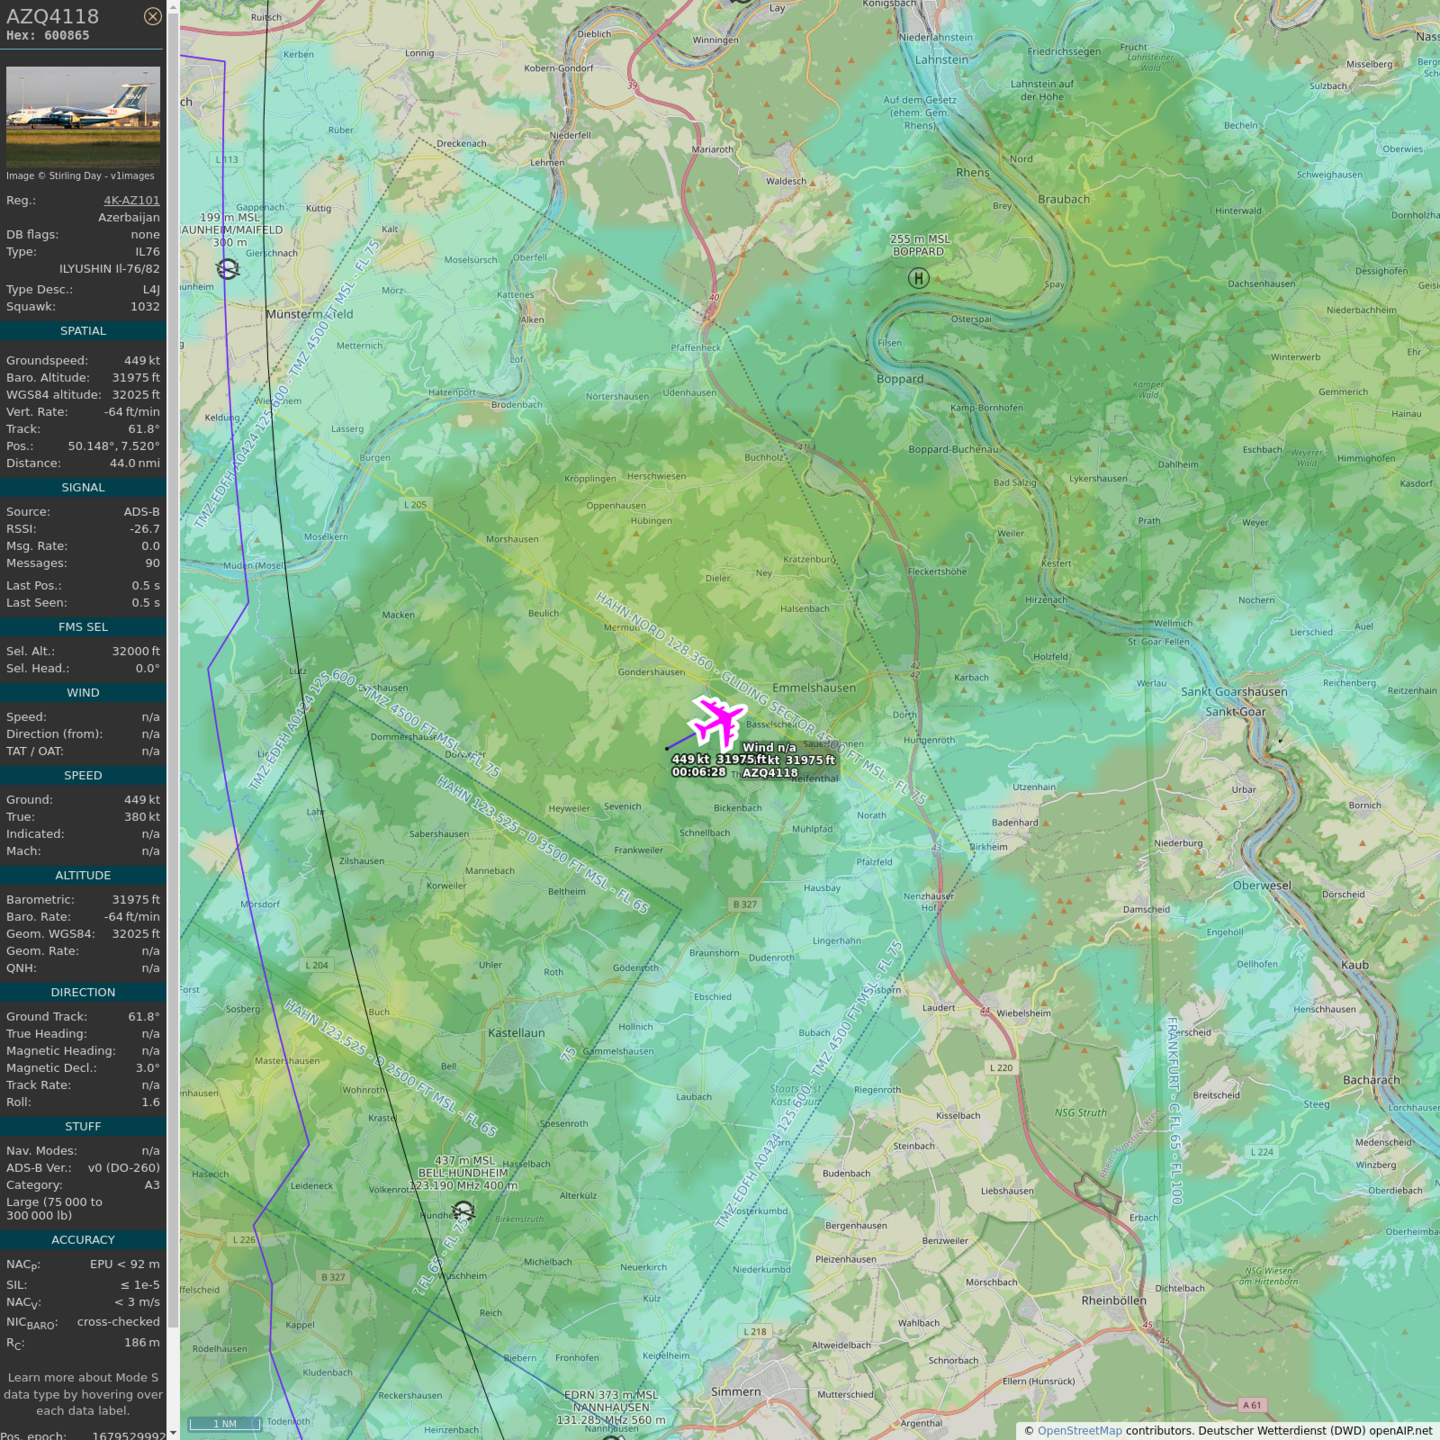This screenshot has height=1440, width=1440.
Task: Click the 1 NM map scale bar
Action: (226, 1423)
